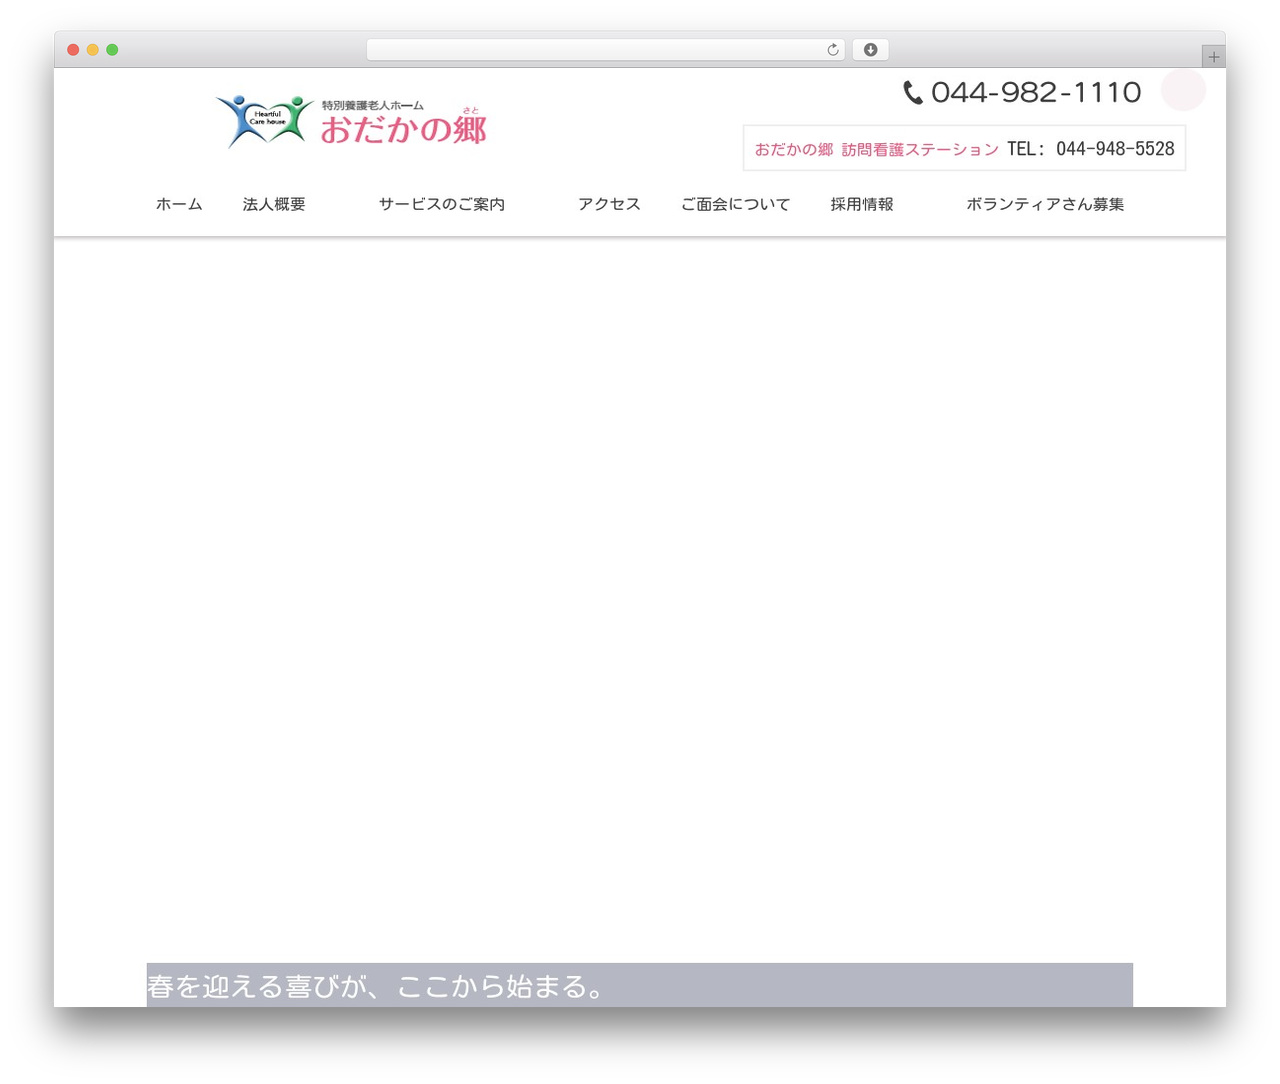Close the browser window with red button
The width and height of the screenshot is (1280, 1084).
tap(73, 50)
